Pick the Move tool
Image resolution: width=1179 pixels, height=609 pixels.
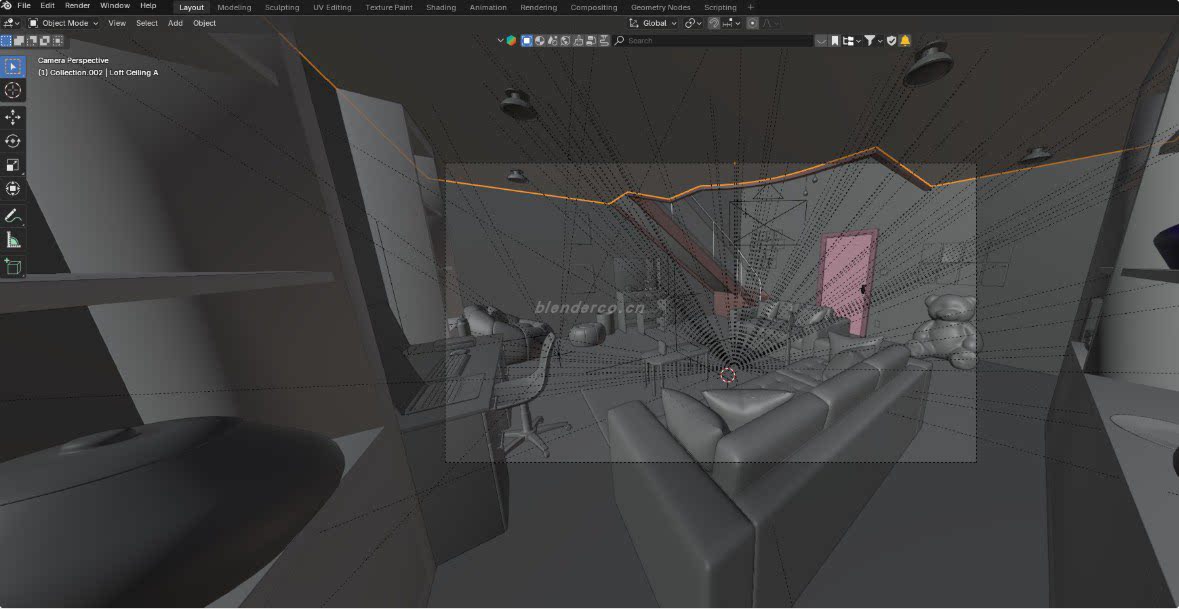coord(13,117)
